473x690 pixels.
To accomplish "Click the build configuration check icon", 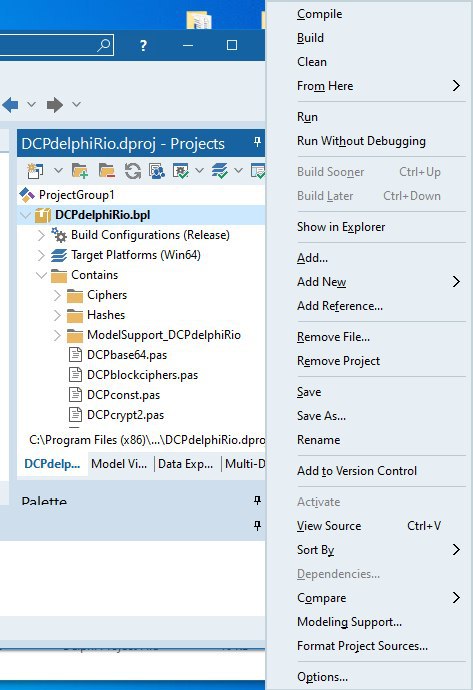I will [x=181, y=171].
